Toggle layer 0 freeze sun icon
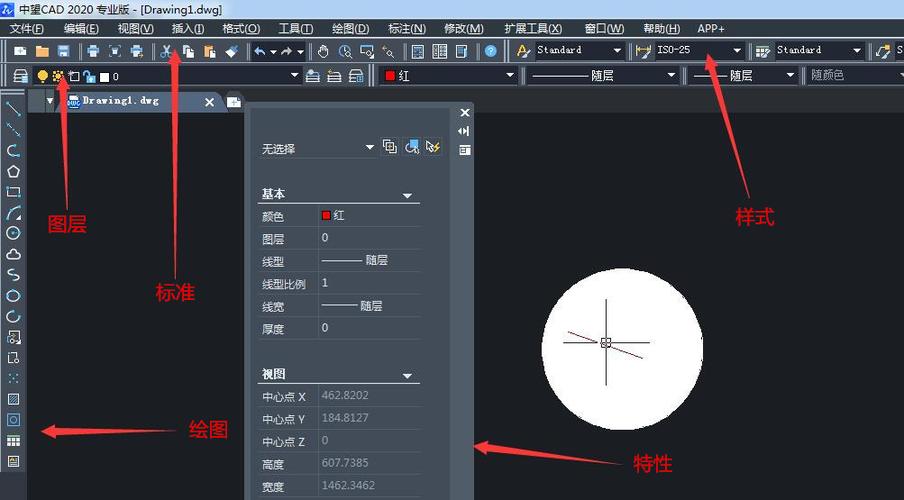Image resolution: width=904 pixels, height=500 pixels. (x=58, y=76)
